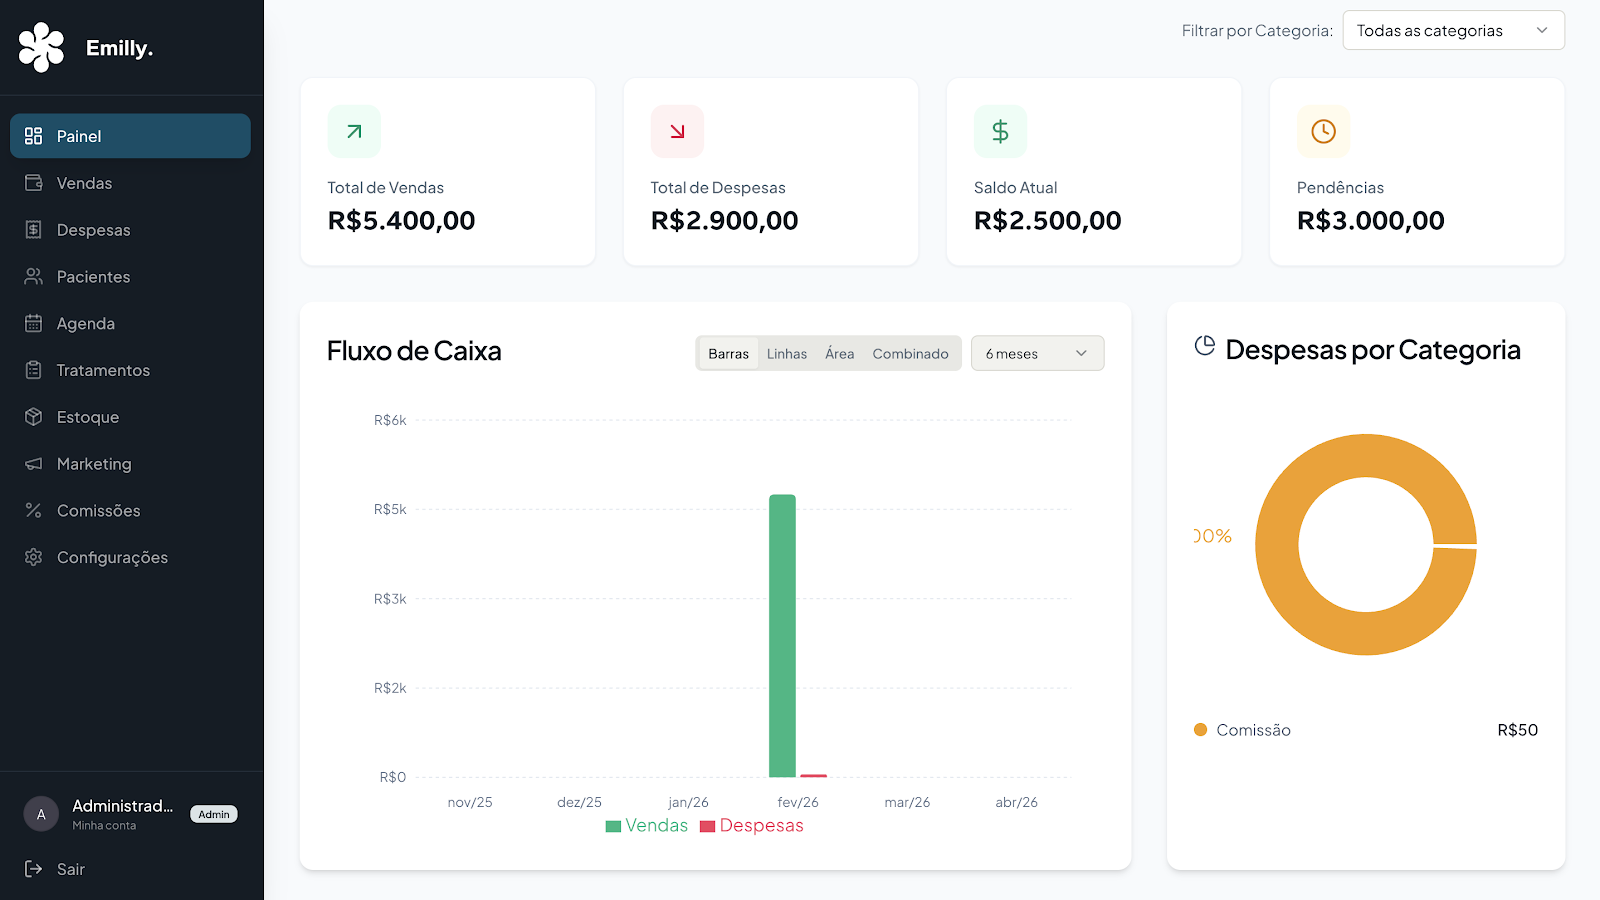The height and width of the screenshot is (900, 1600).
Task: Click the Agenda calendar icon
Action: 33,323
